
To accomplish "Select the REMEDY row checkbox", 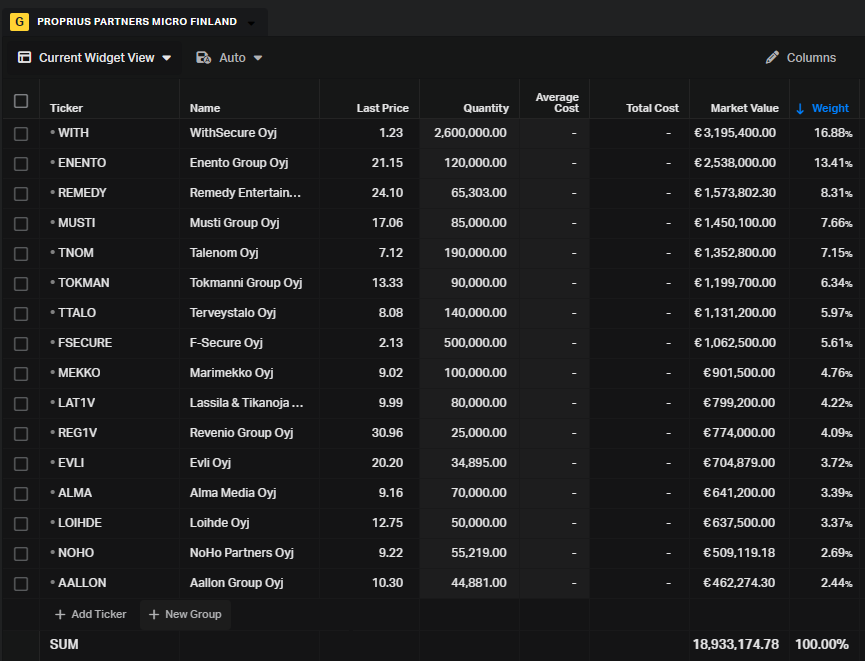I will pyautogui.click(x=21, y=193).
